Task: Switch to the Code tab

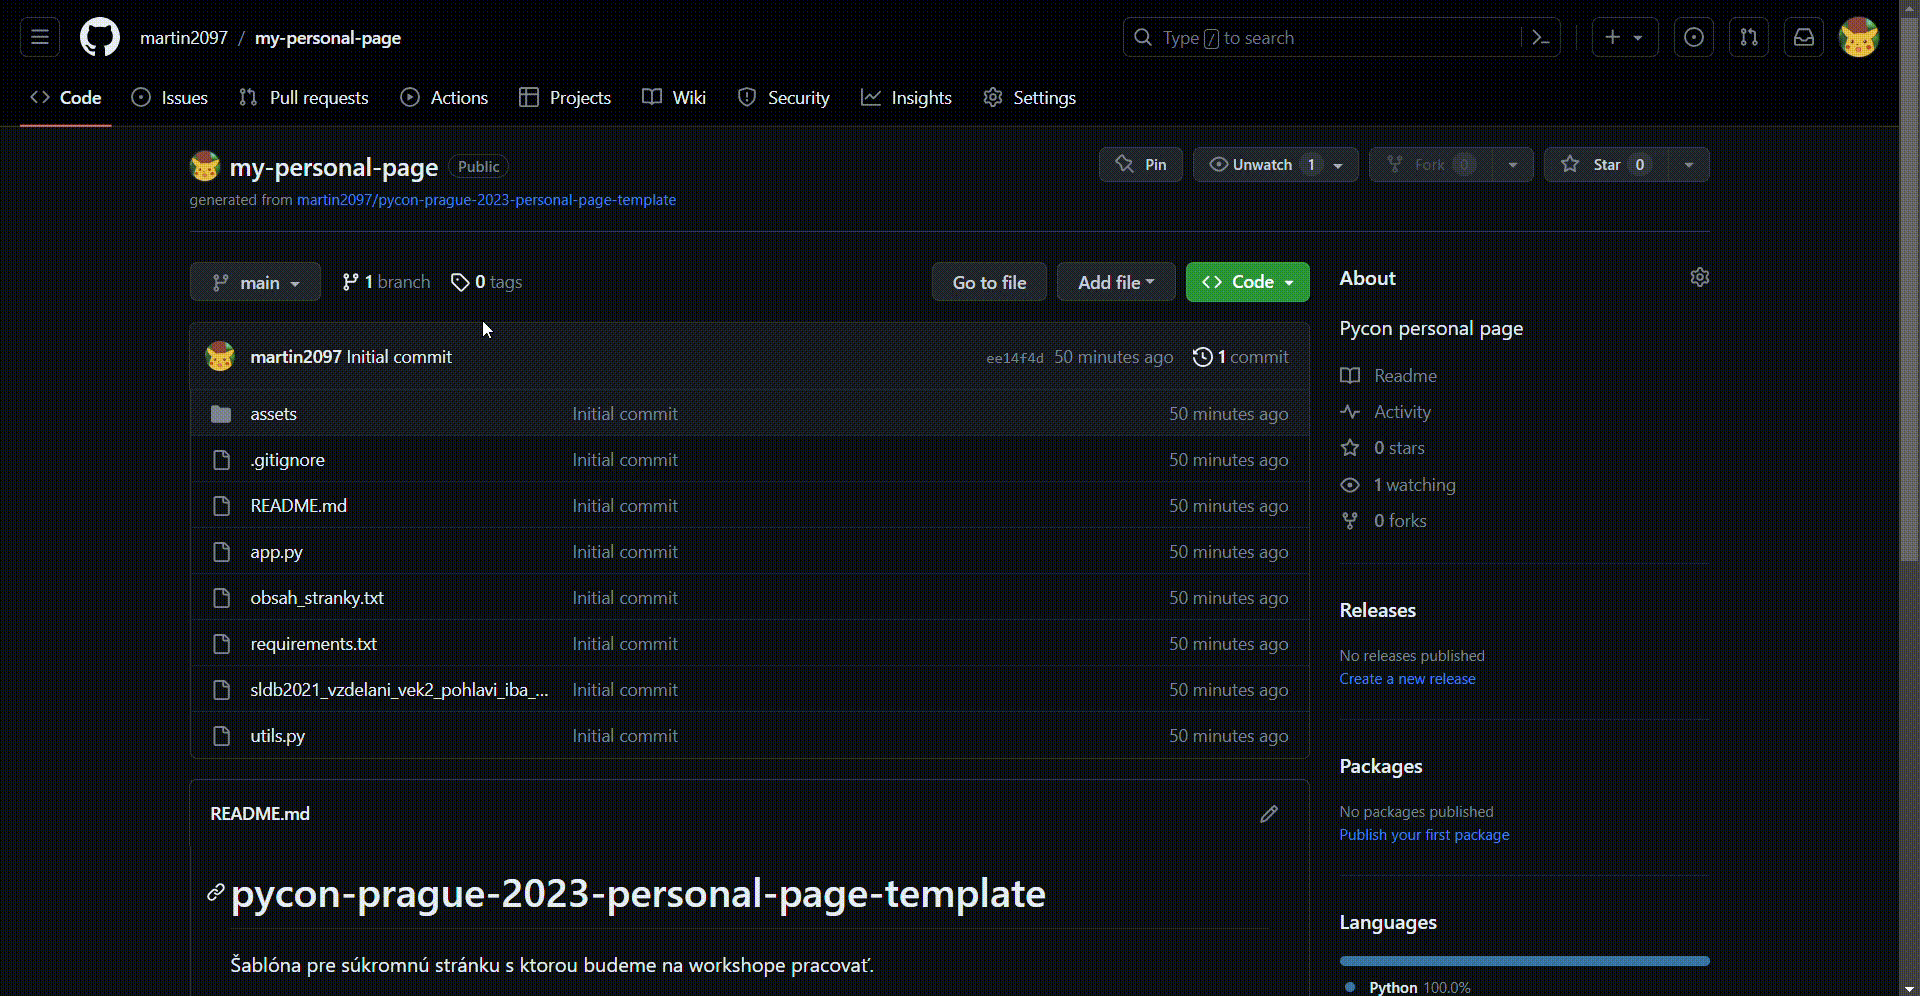Action: pyautogui.click(x=66, y=98)
